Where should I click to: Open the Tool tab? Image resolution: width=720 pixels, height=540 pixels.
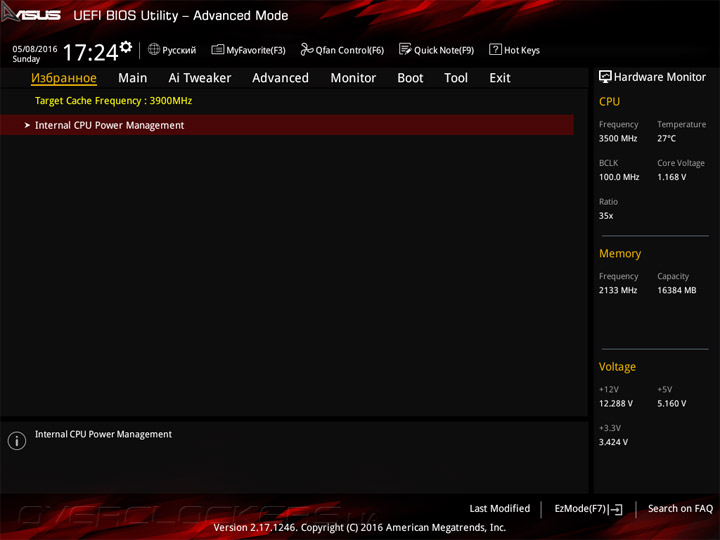[456, 78]
